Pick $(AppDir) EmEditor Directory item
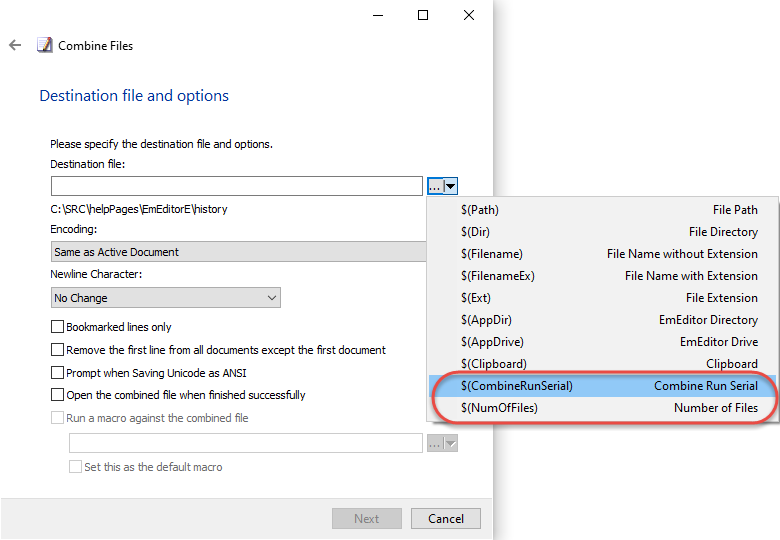The image size is (780, 540). [603, 320]
